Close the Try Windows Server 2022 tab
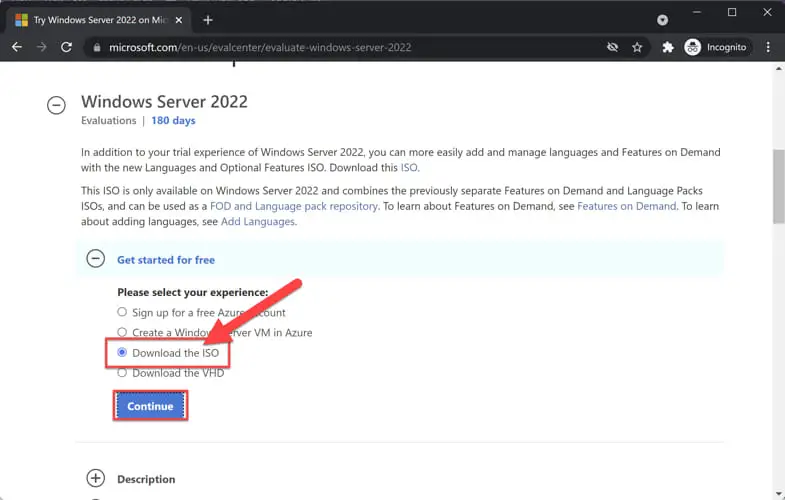This screenshot has height=500, width=785. point(179,20)
